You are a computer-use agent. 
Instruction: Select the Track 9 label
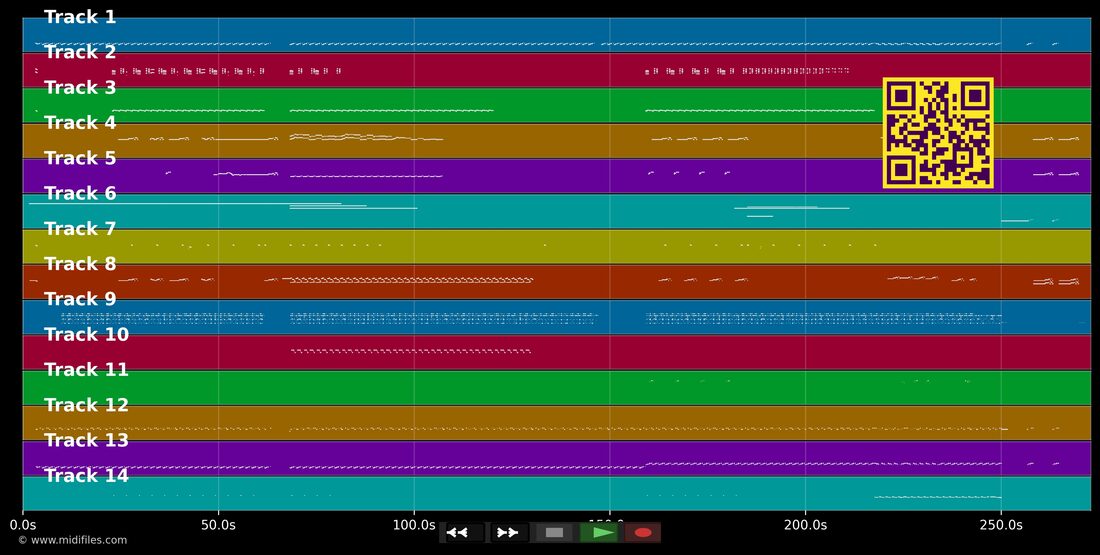[x=80, y=299]
